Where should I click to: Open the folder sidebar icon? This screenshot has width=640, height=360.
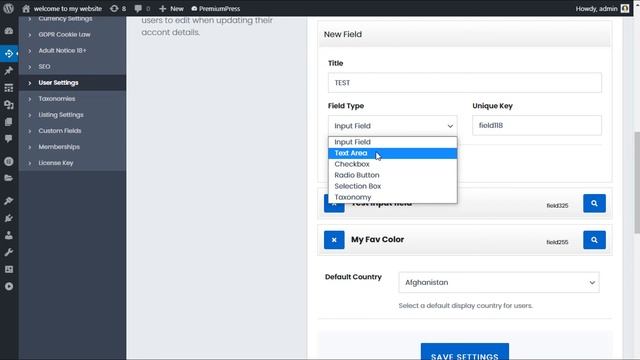pos(9,178)
